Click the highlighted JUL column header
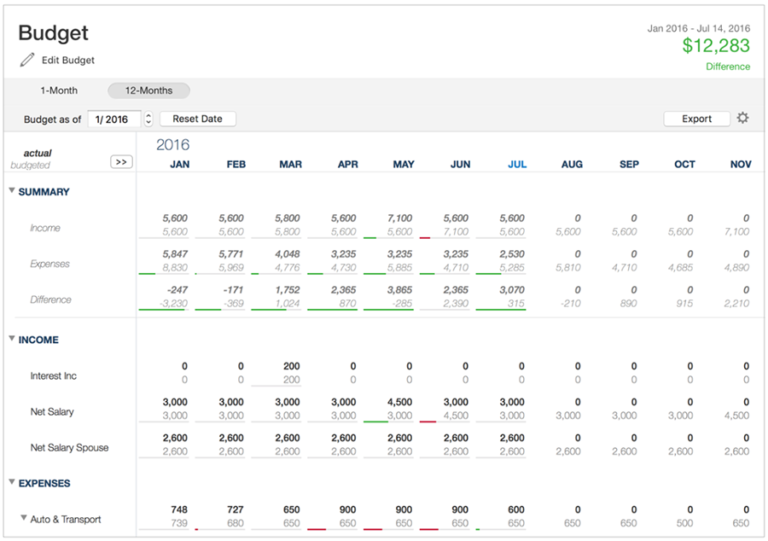This screenshot has width=768, height=541. (517, 165)
